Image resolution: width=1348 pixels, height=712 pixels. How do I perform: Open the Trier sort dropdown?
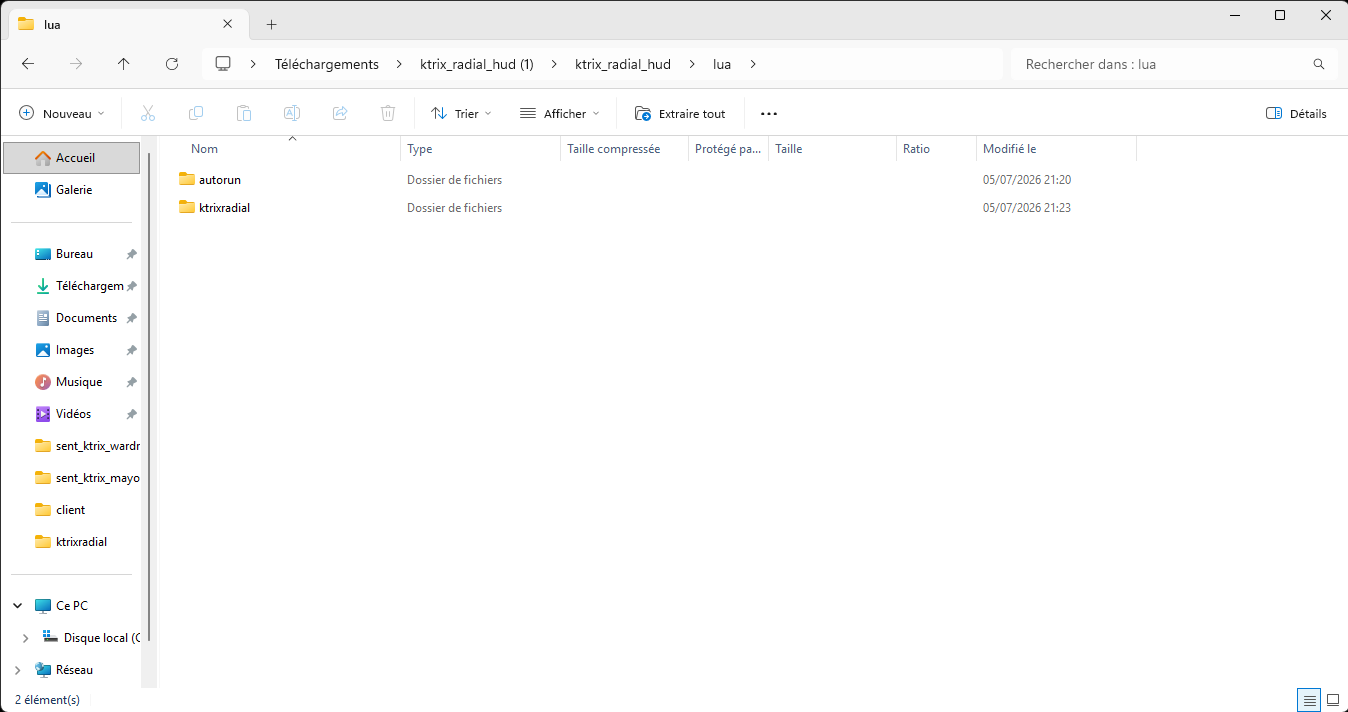click(461, 114)
